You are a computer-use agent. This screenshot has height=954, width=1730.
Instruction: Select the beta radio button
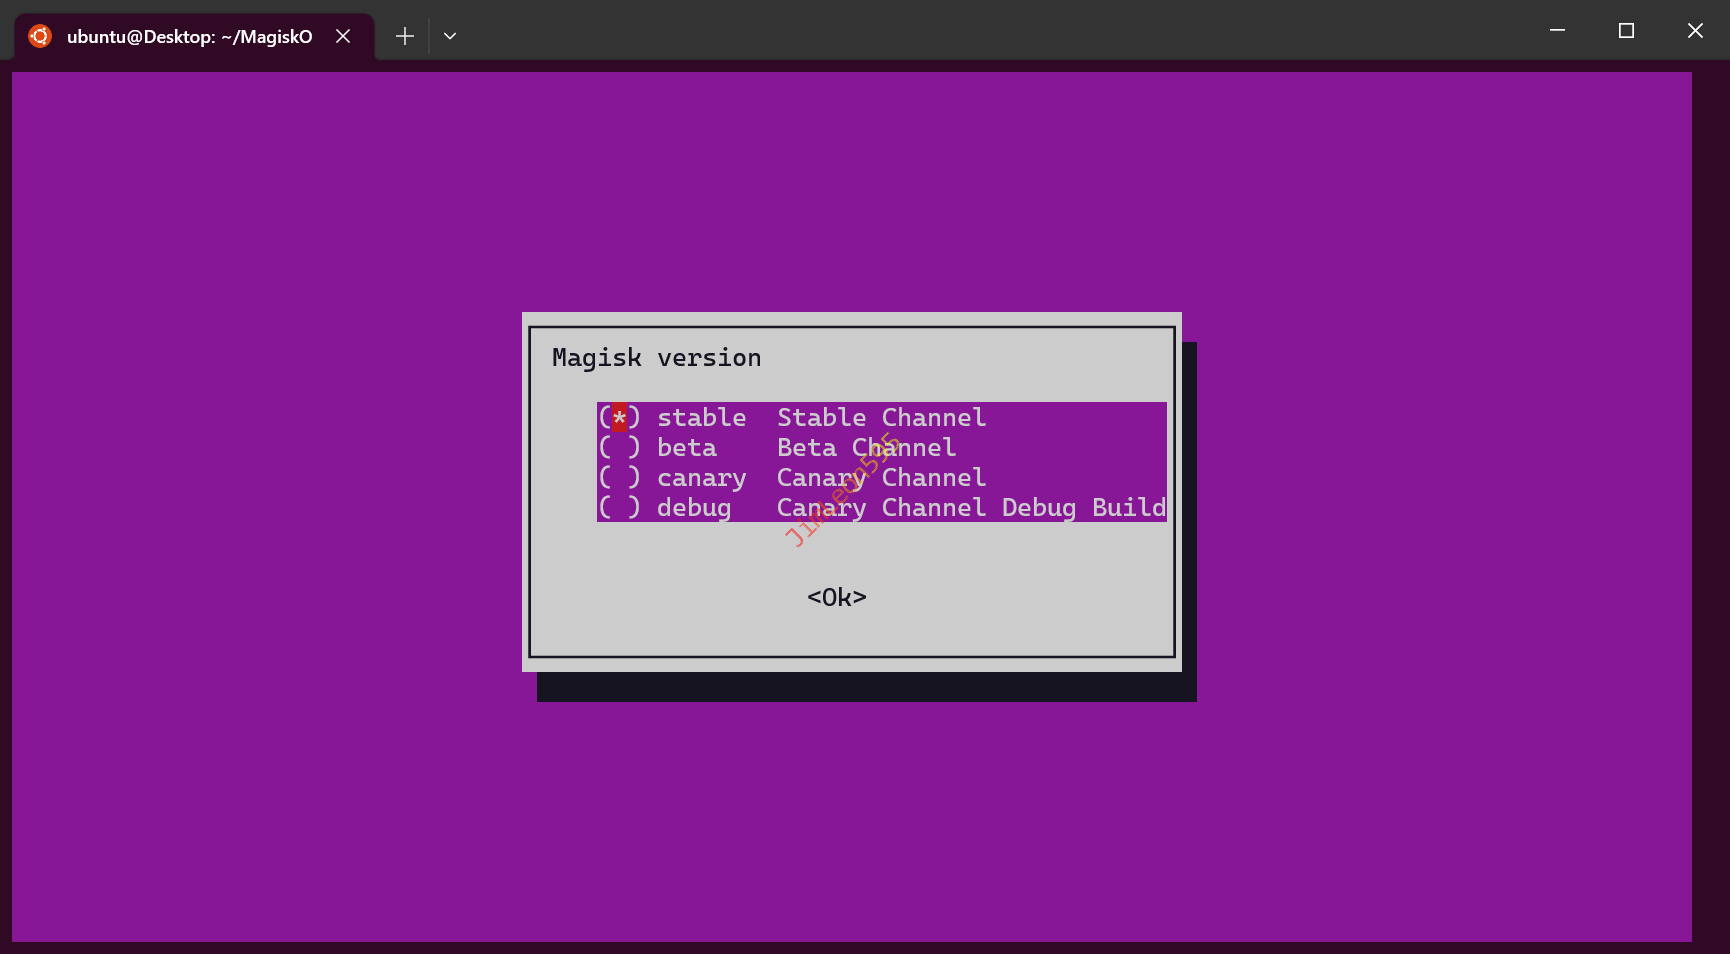click(619, 448)
